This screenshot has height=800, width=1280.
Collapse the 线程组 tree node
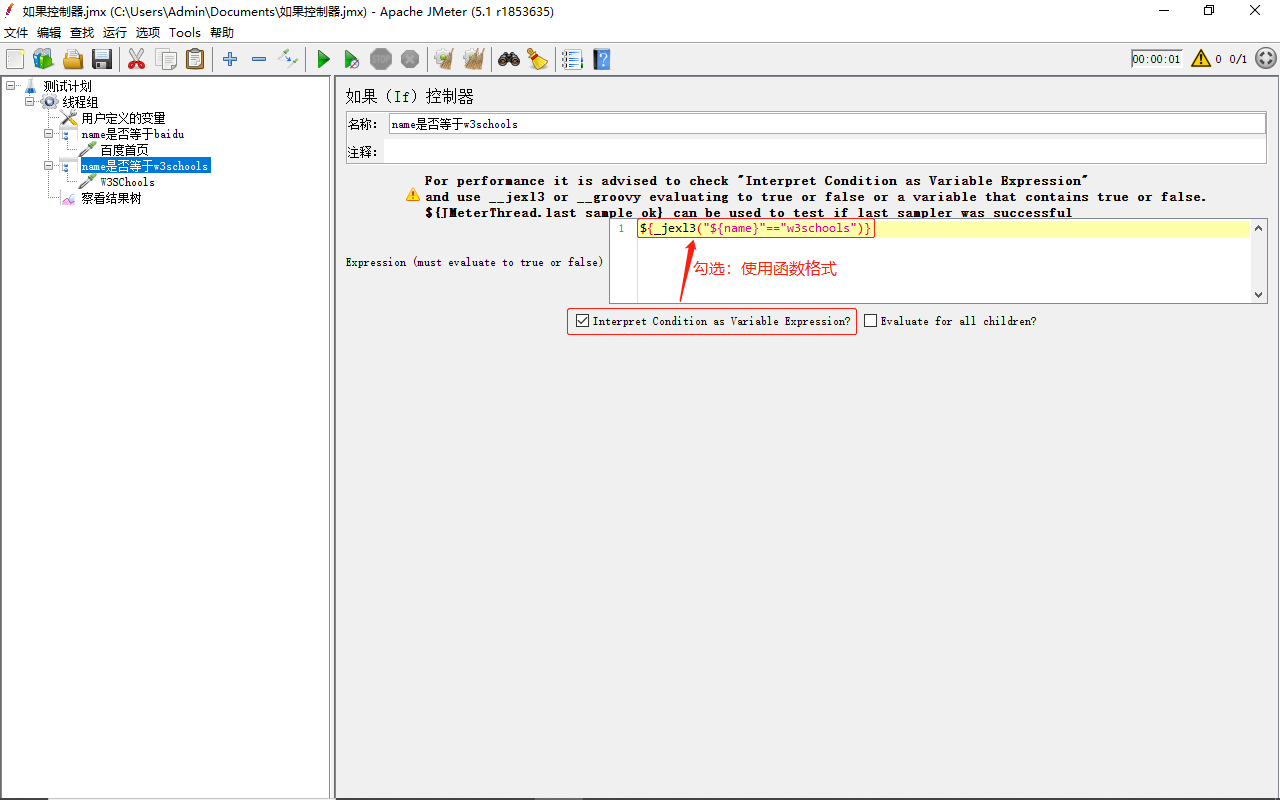(x=29, y=102)
